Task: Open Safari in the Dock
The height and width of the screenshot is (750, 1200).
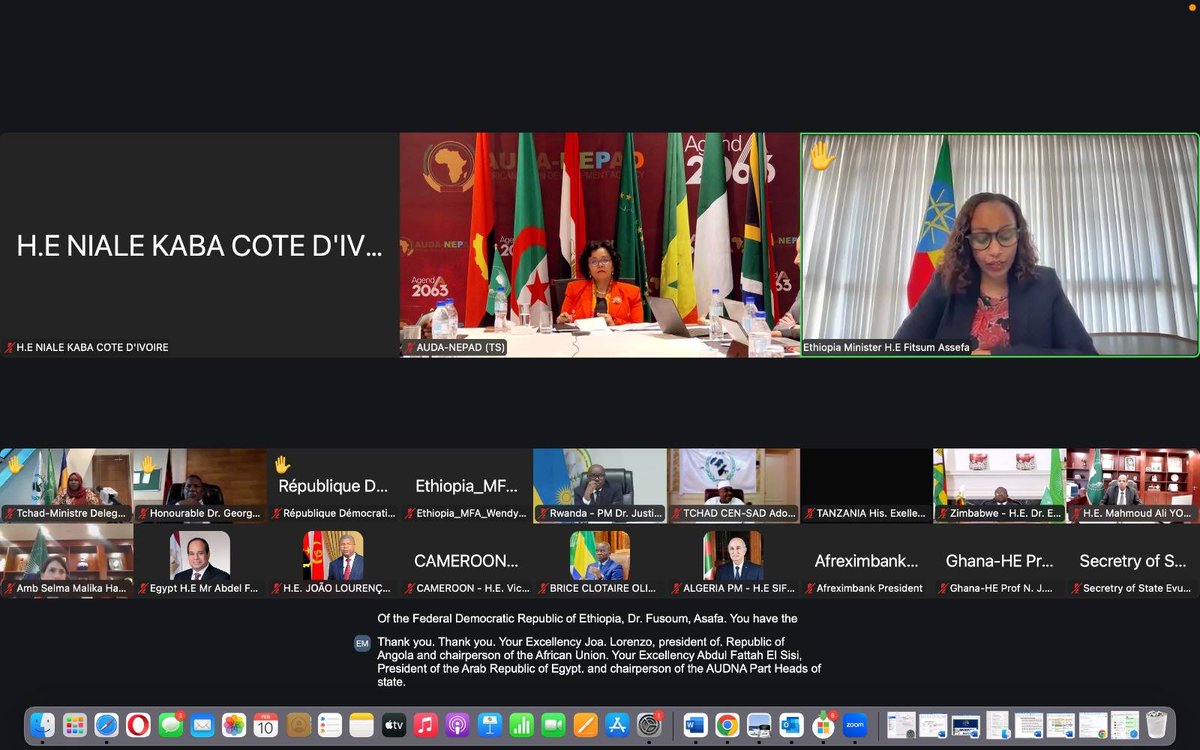Action: (106, 725)
